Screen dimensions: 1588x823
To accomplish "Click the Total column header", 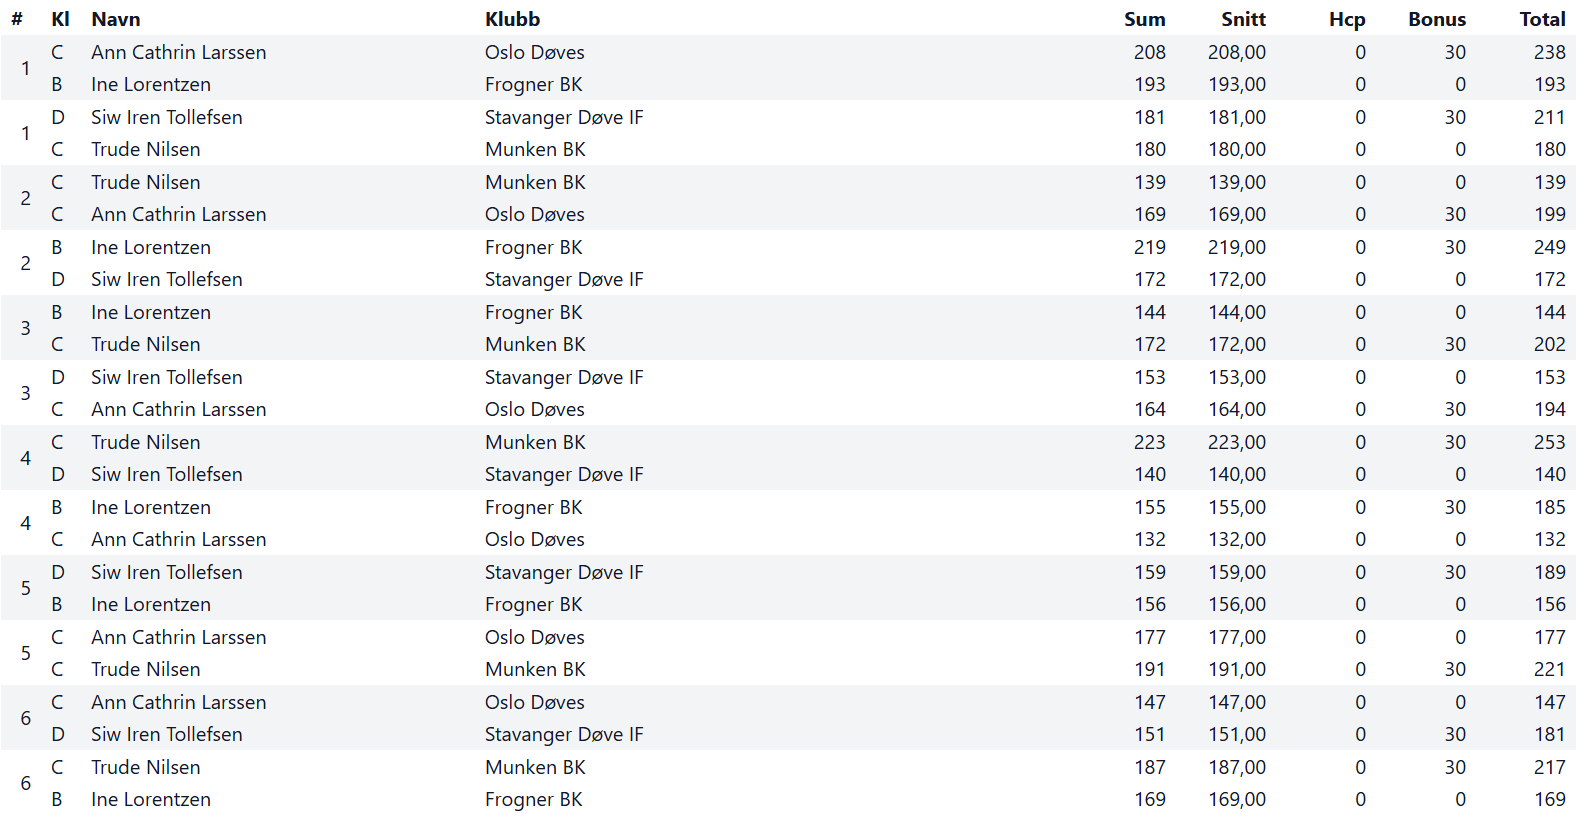I will 1542,19.
